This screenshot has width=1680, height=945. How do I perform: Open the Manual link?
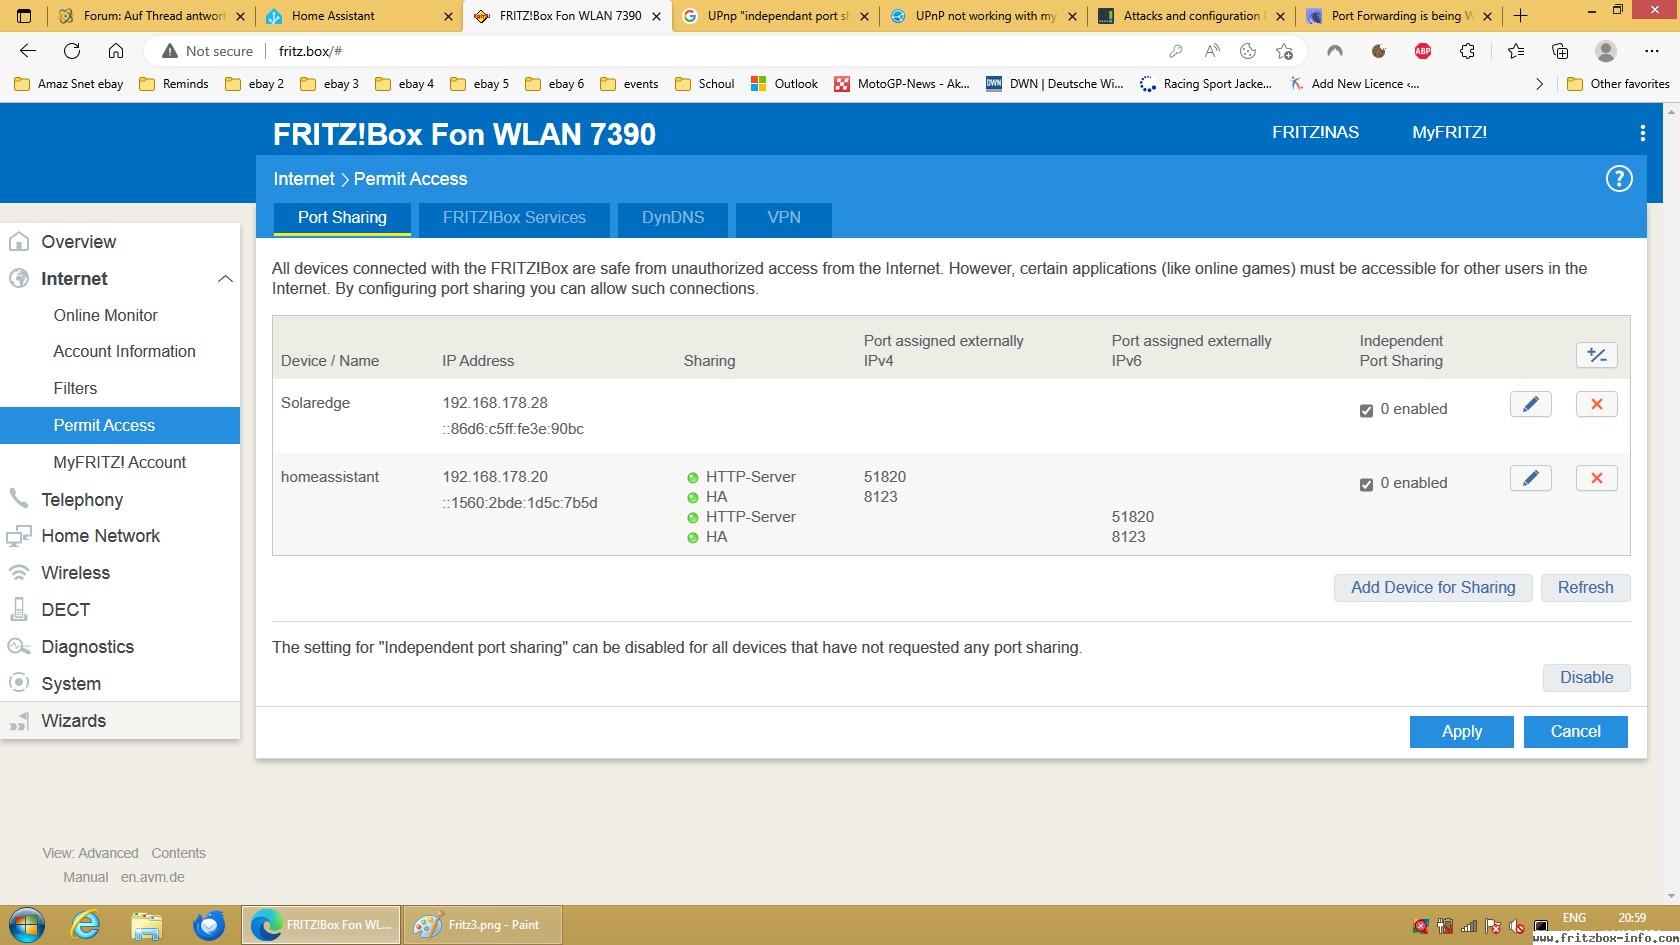[x=86, y=878]
